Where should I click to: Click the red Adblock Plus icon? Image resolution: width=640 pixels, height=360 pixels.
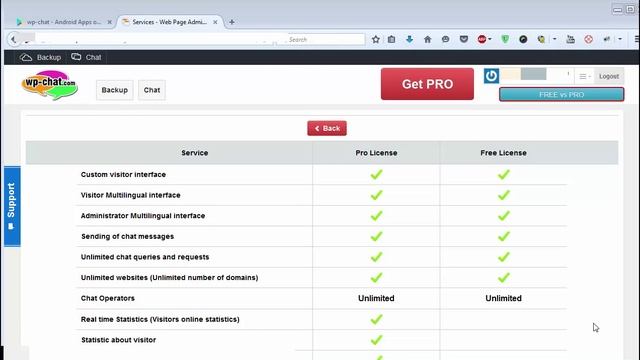(x=482, y=39)
